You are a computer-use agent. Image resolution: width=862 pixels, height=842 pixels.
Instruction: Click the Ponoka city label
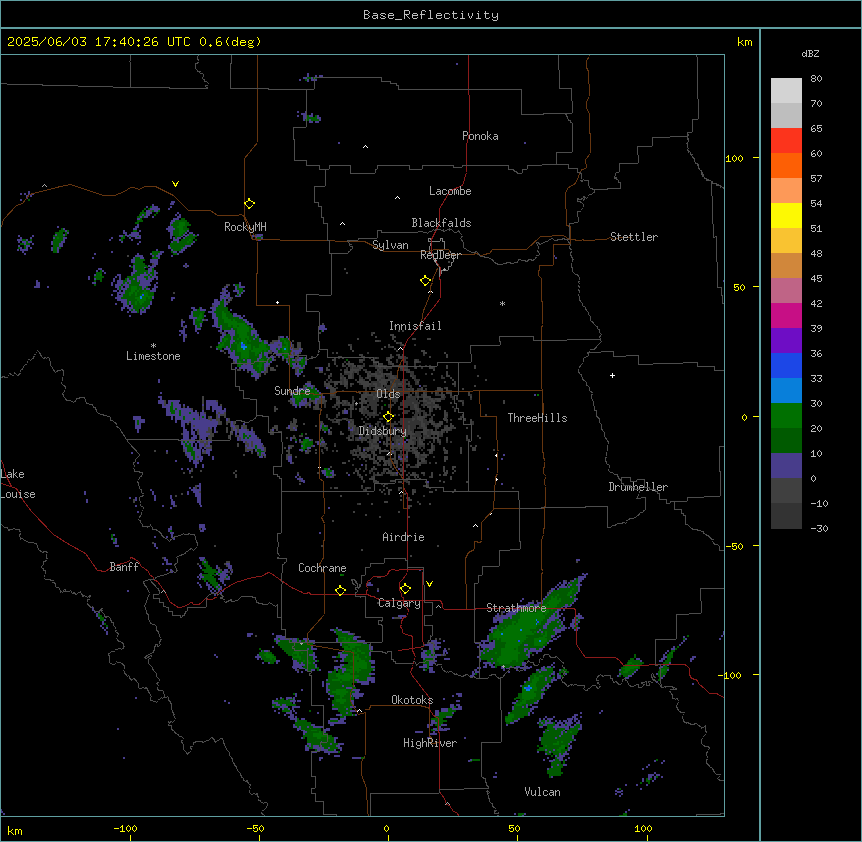pyautogui.click(x=480, y=136)
